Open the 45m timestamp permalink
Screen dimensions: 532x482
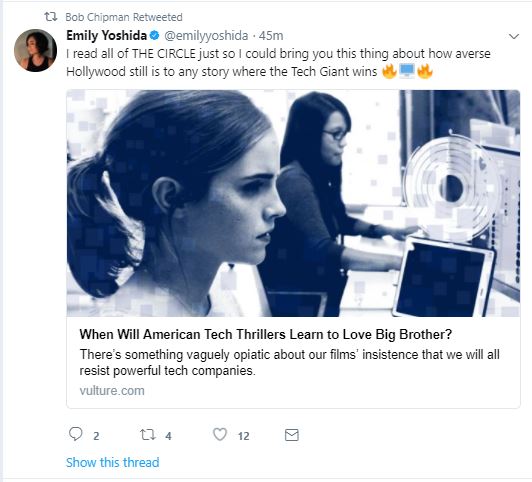271,36
